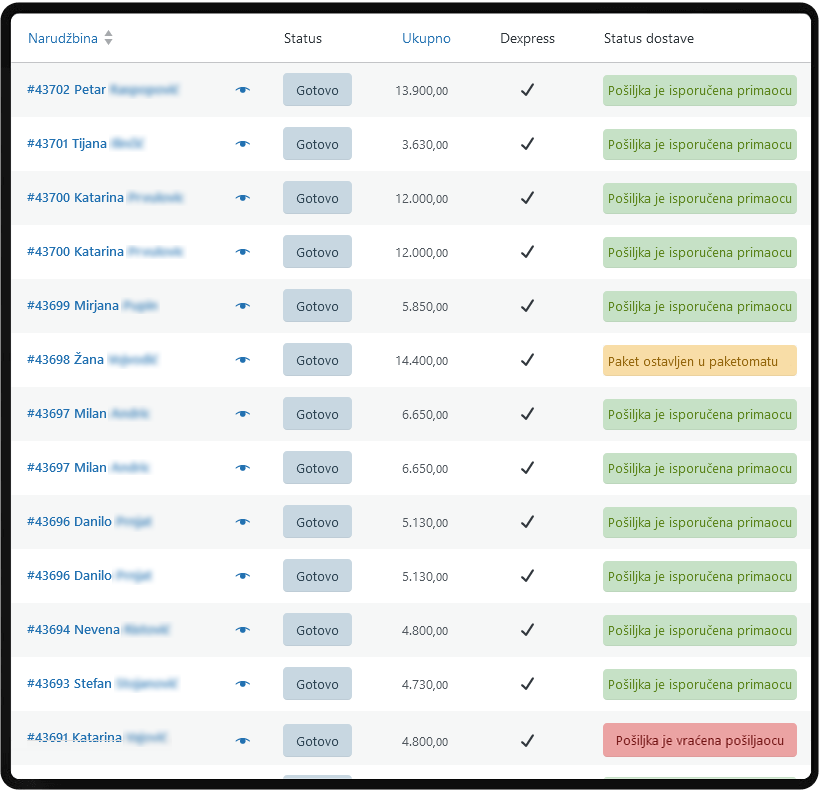Preview order #43693 Stefan with eye icon
The image size is (821, 790).
242,684
